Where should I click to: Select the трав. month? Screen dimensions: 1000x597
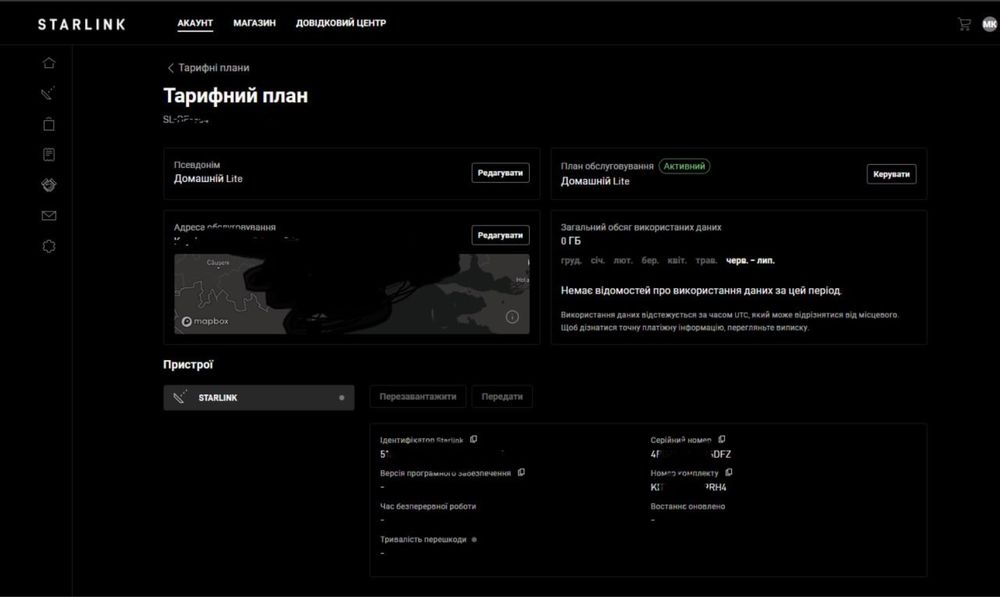coord(706,260)
